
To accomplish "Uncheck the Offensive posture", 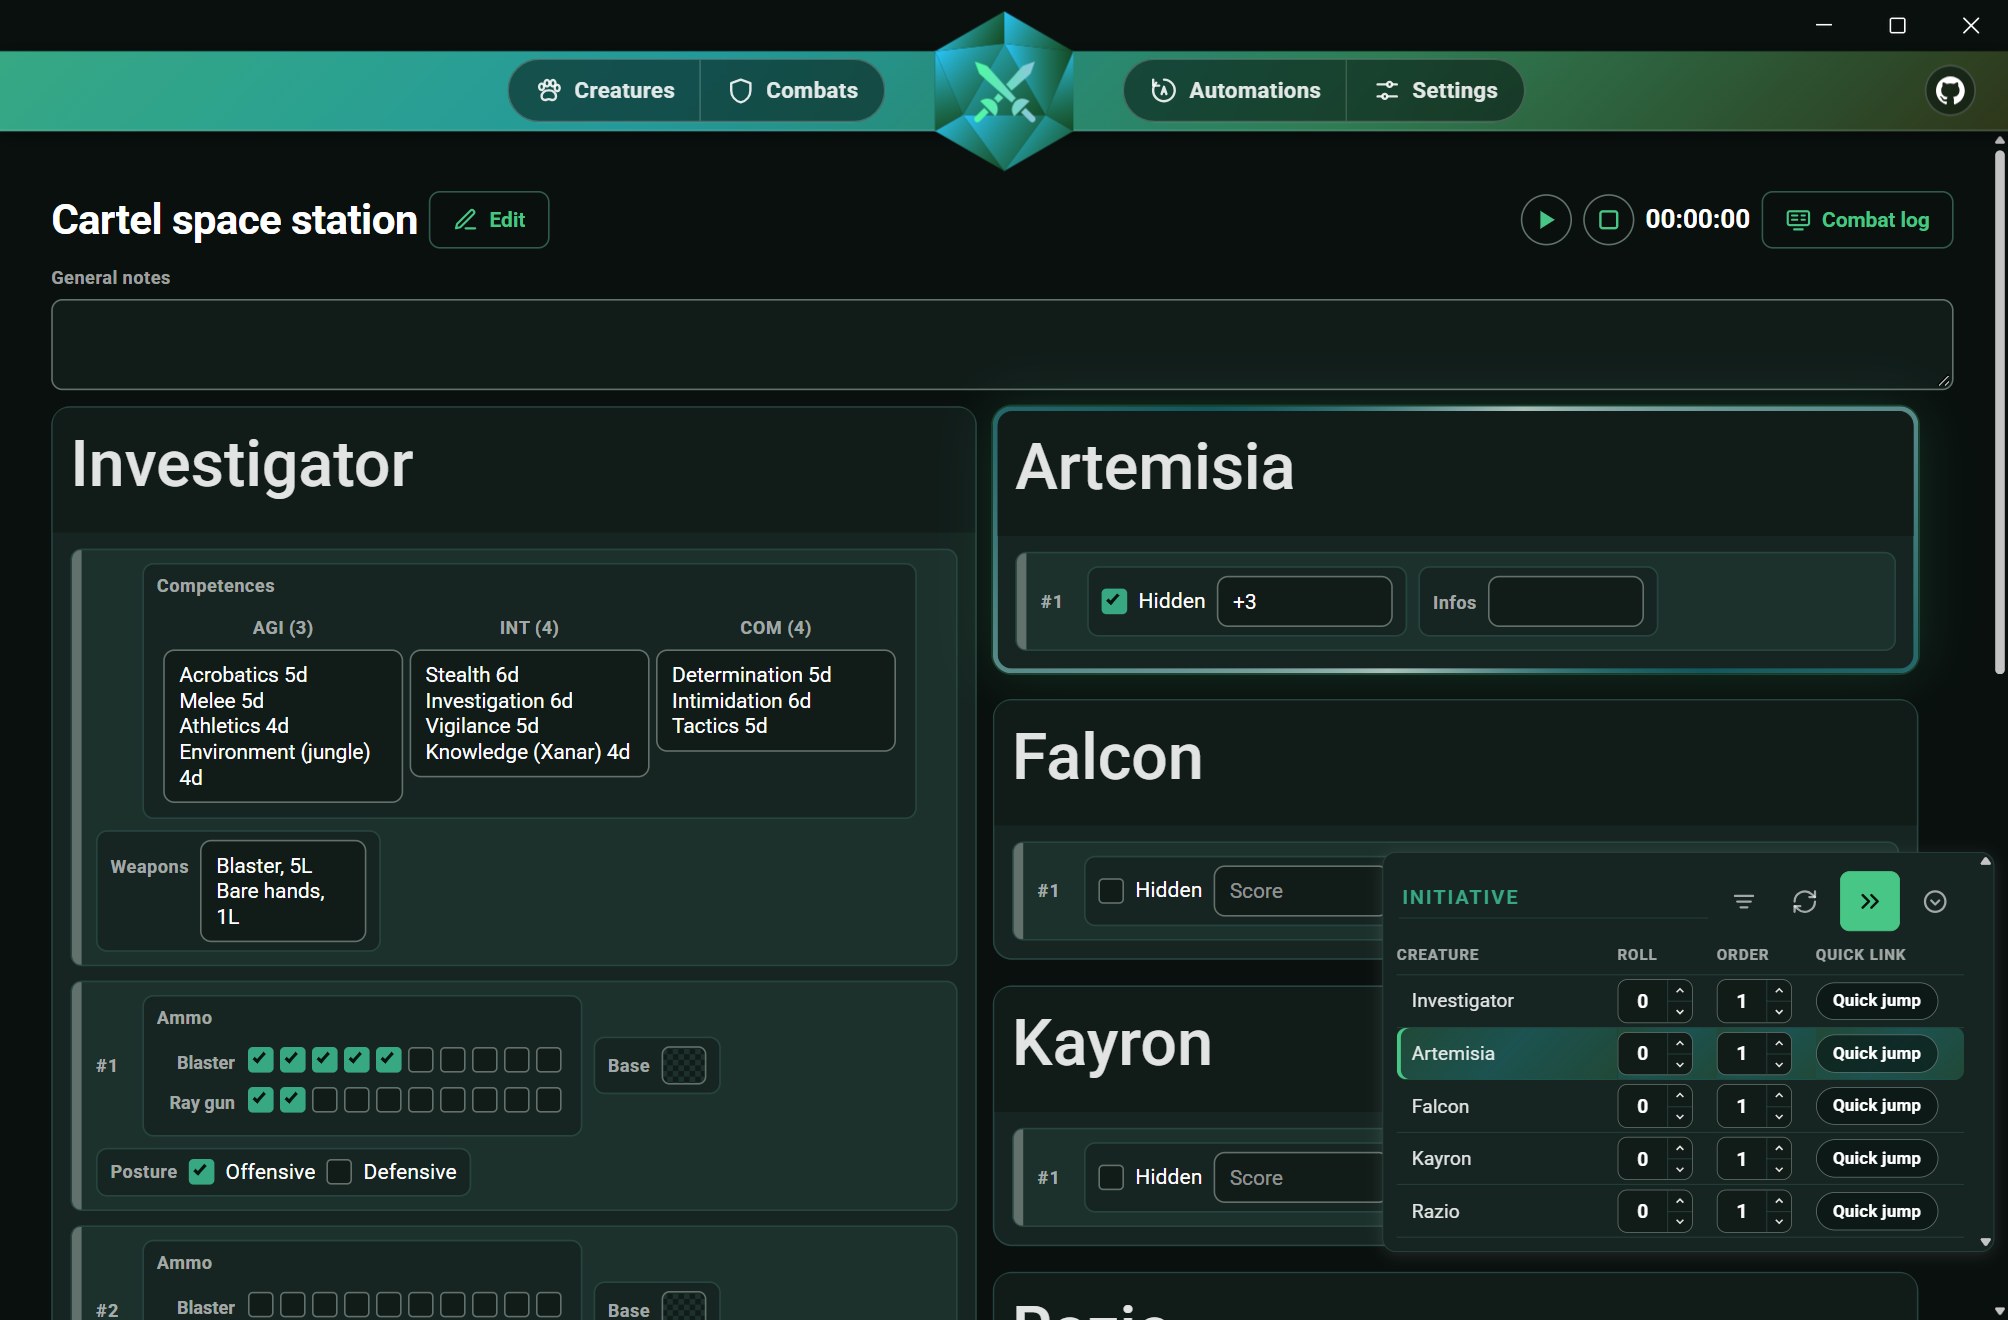I will tap(201, 1172).
